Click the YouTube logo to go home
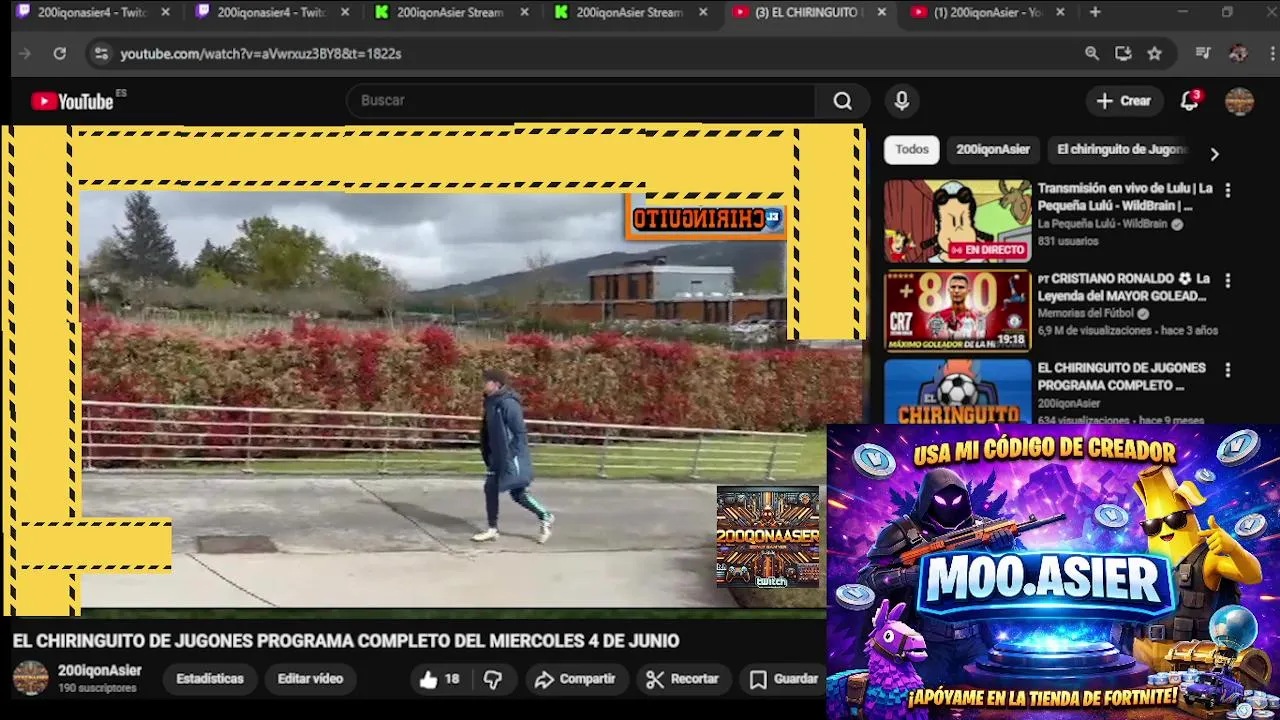 [x=72, y=101]
